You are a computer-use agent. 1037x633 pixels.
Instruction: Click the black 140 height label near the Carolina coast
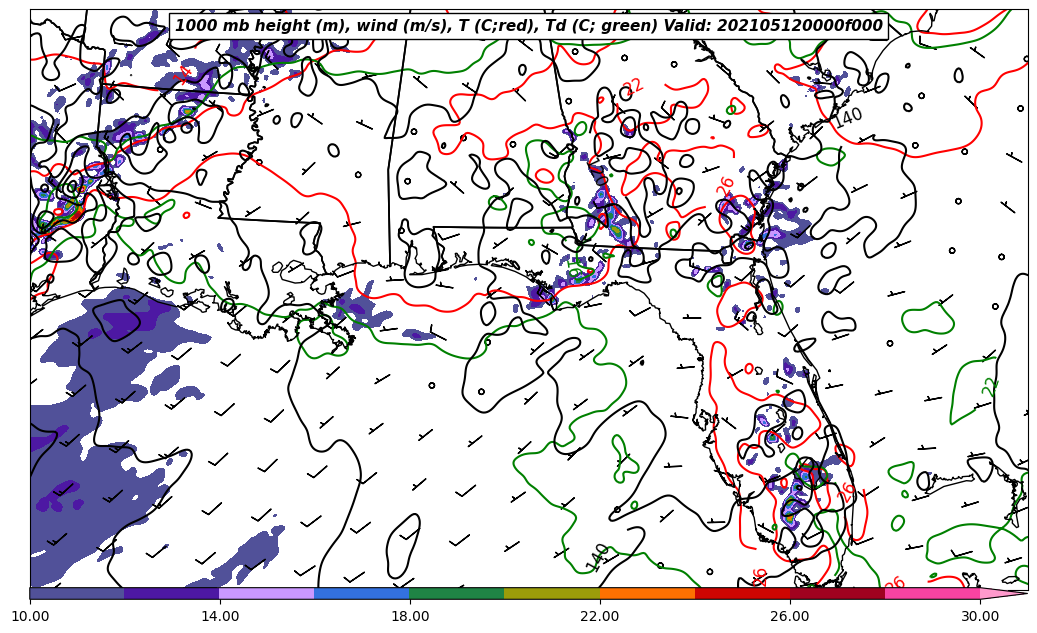coord(848,118)
